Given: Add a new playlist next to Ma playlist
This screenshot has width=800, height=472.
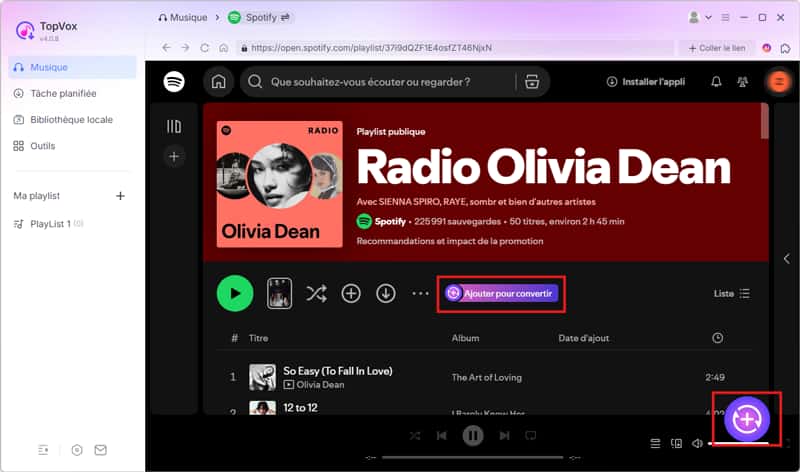Looking at the screenshot, I should pos(120,196).
